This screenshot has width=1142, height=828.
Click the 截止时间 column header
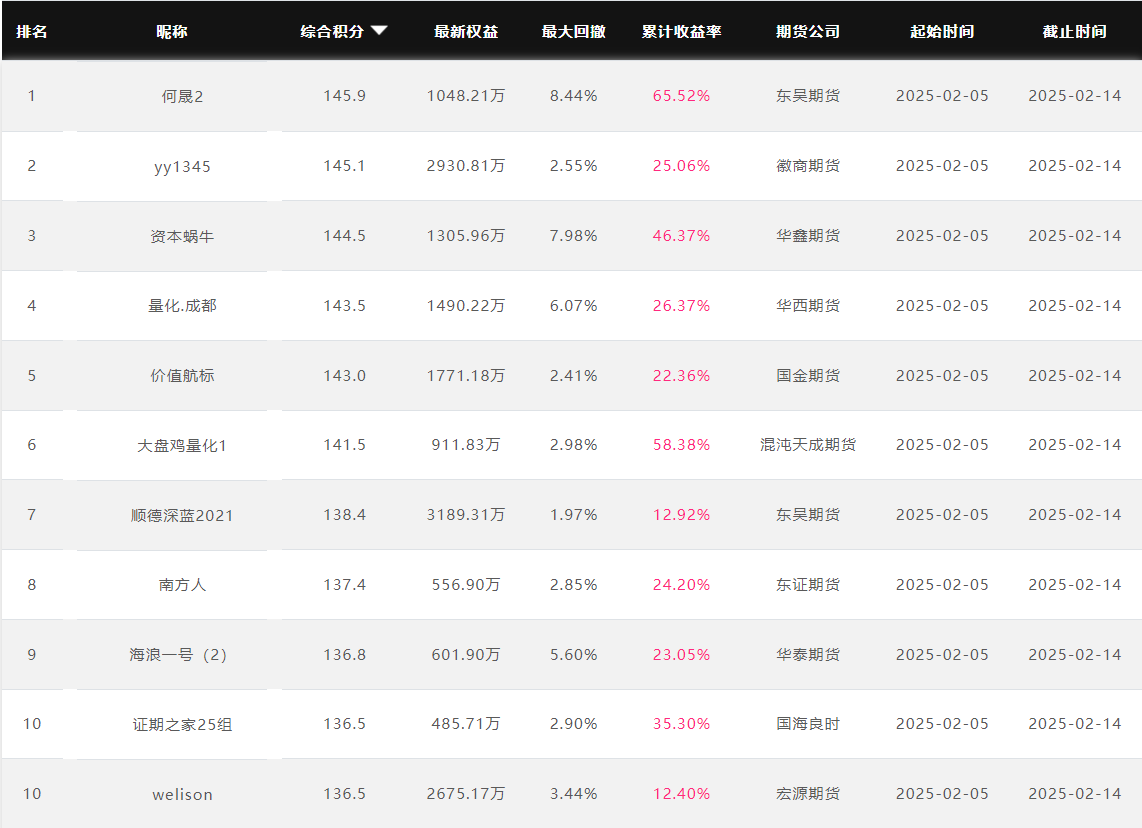tap(1074, 31)
